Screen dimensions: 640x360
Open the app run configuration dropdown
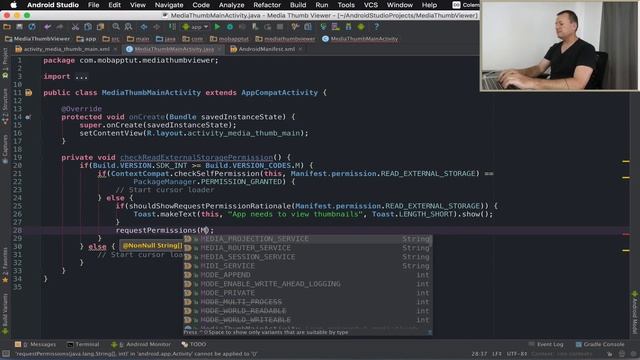196,27
